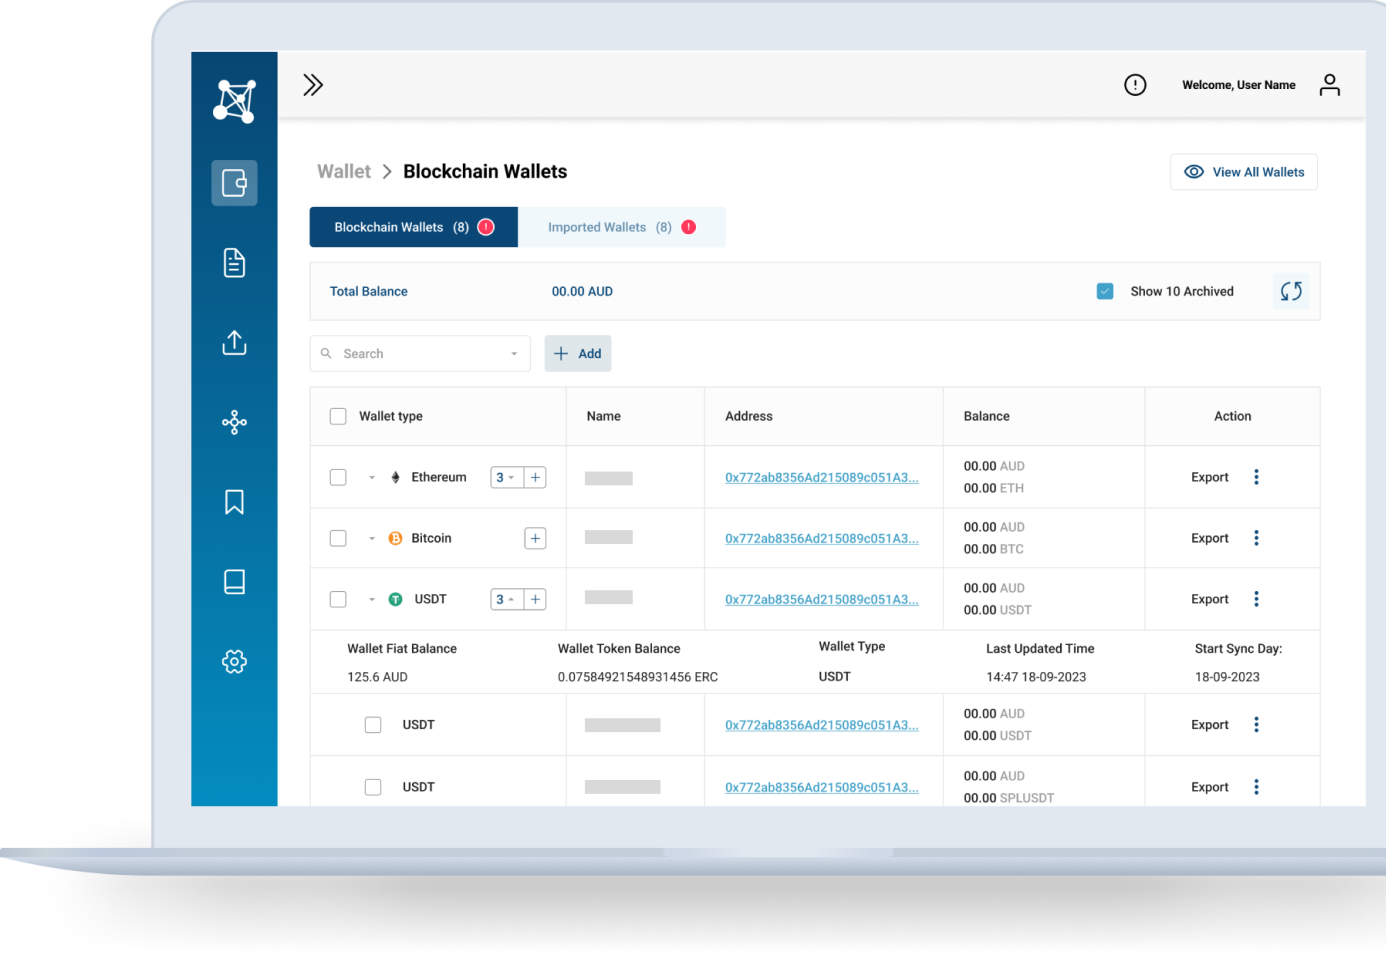Select the Wallet type header checkbox
Viewport: 1386px width, 960px height.
click(x=338, y=416)
